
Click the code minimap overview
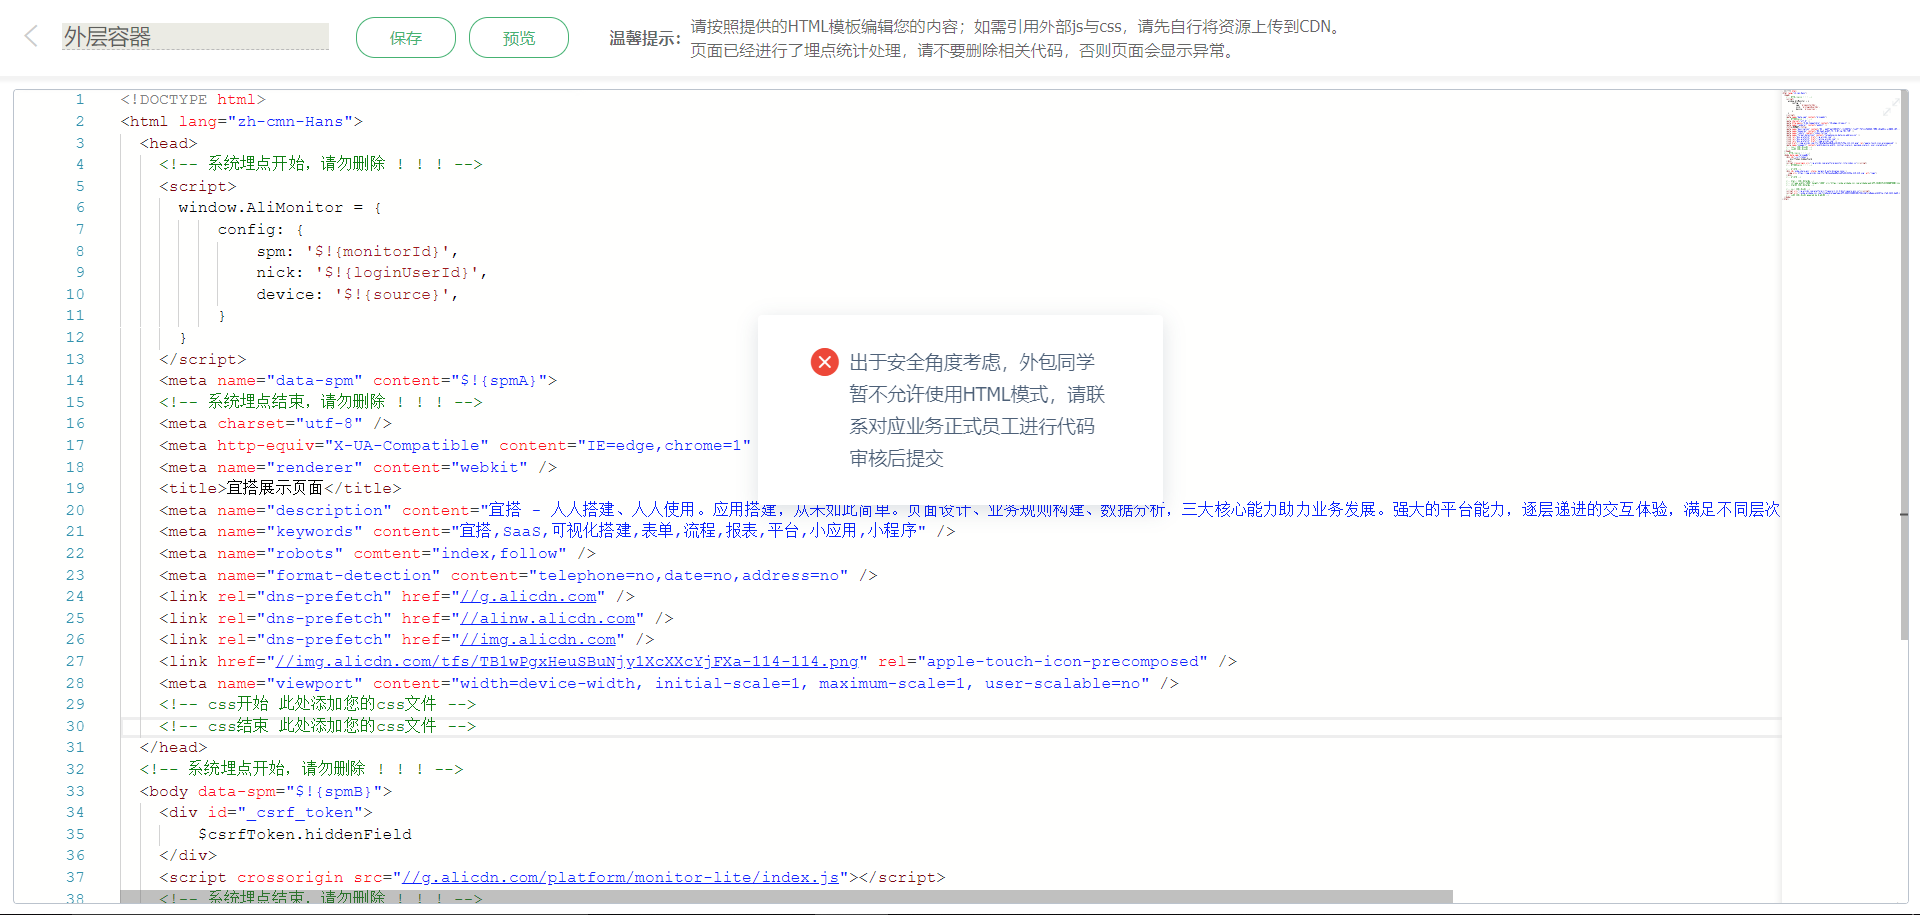tap(1840, 145)
